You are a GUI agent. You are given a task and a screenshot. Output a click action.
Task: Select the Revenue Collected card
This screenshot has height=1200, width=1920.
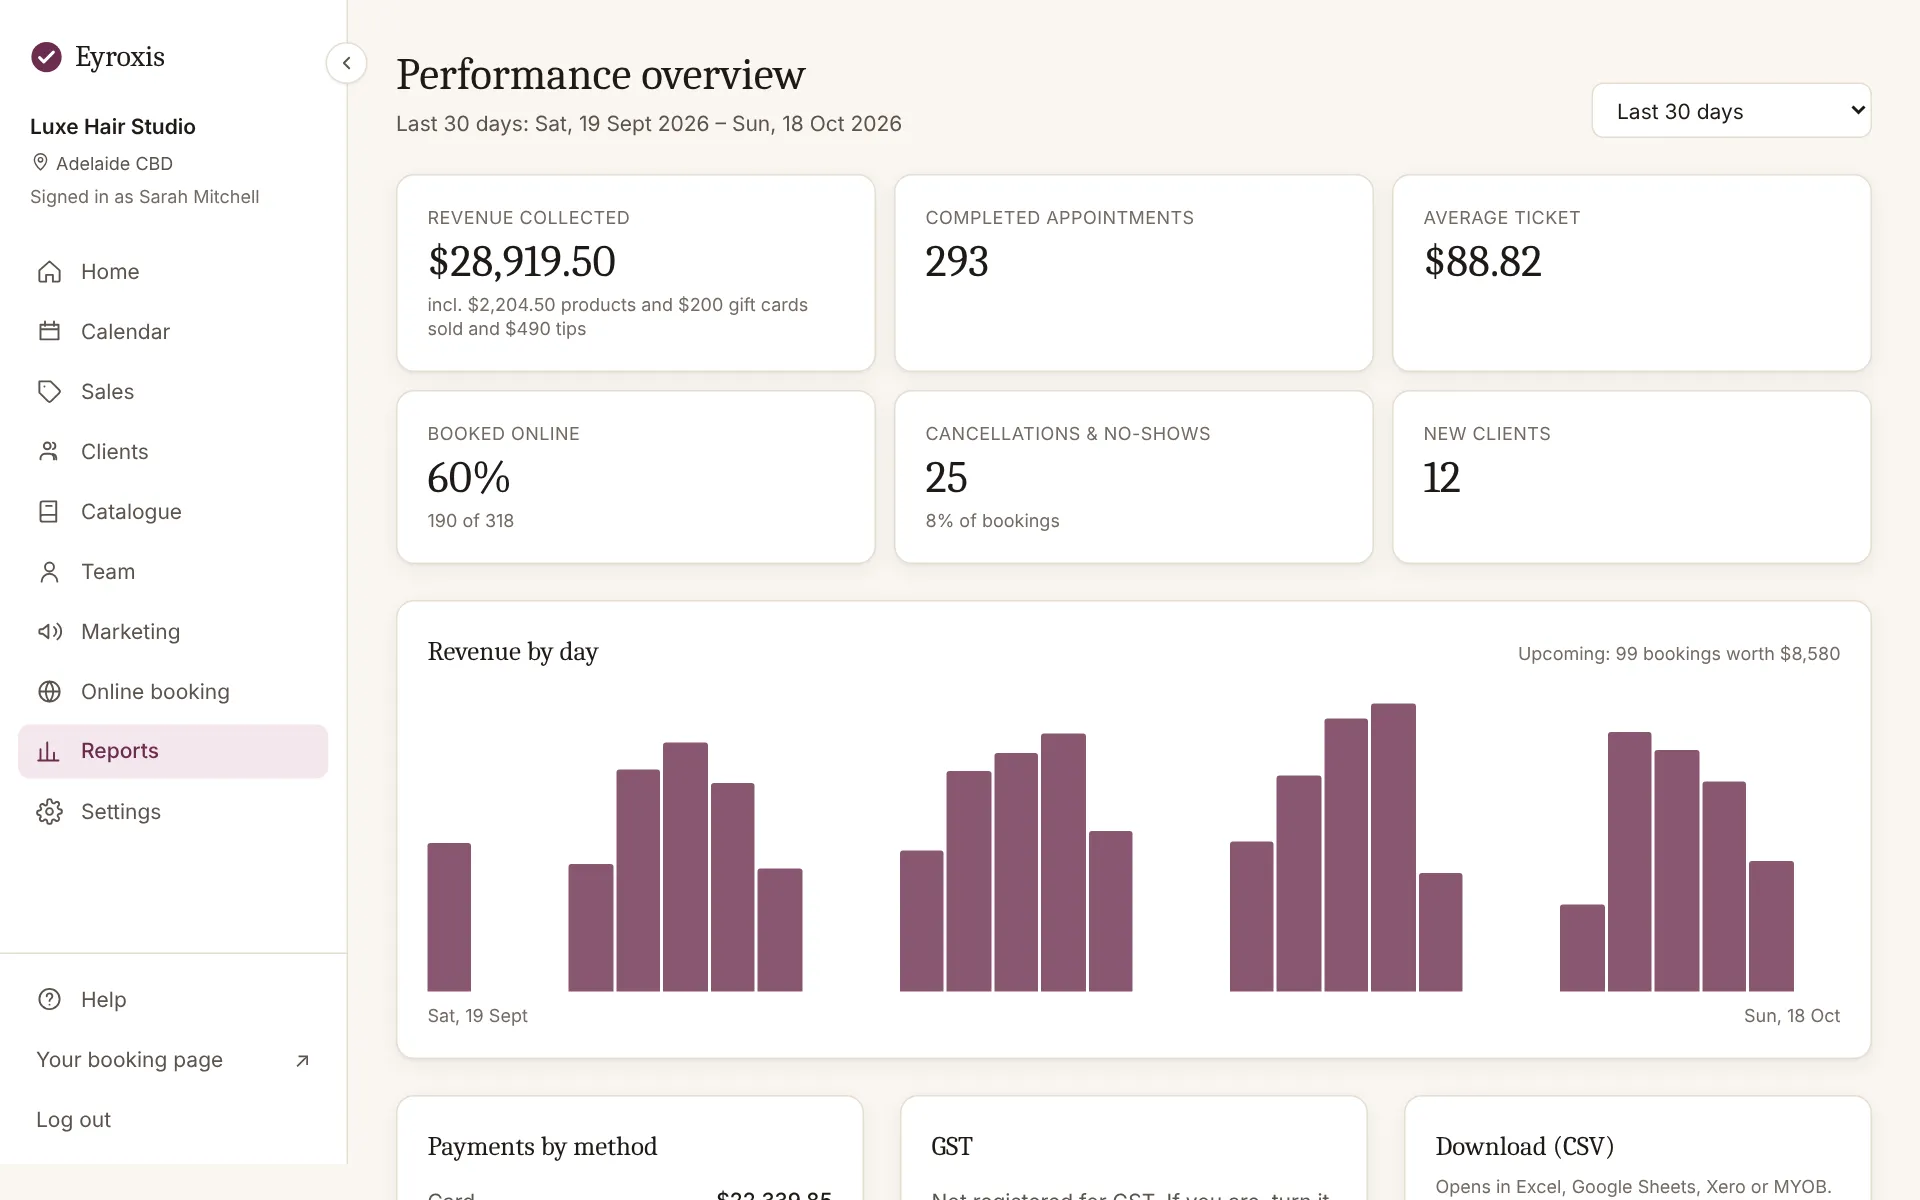point(635,273)
